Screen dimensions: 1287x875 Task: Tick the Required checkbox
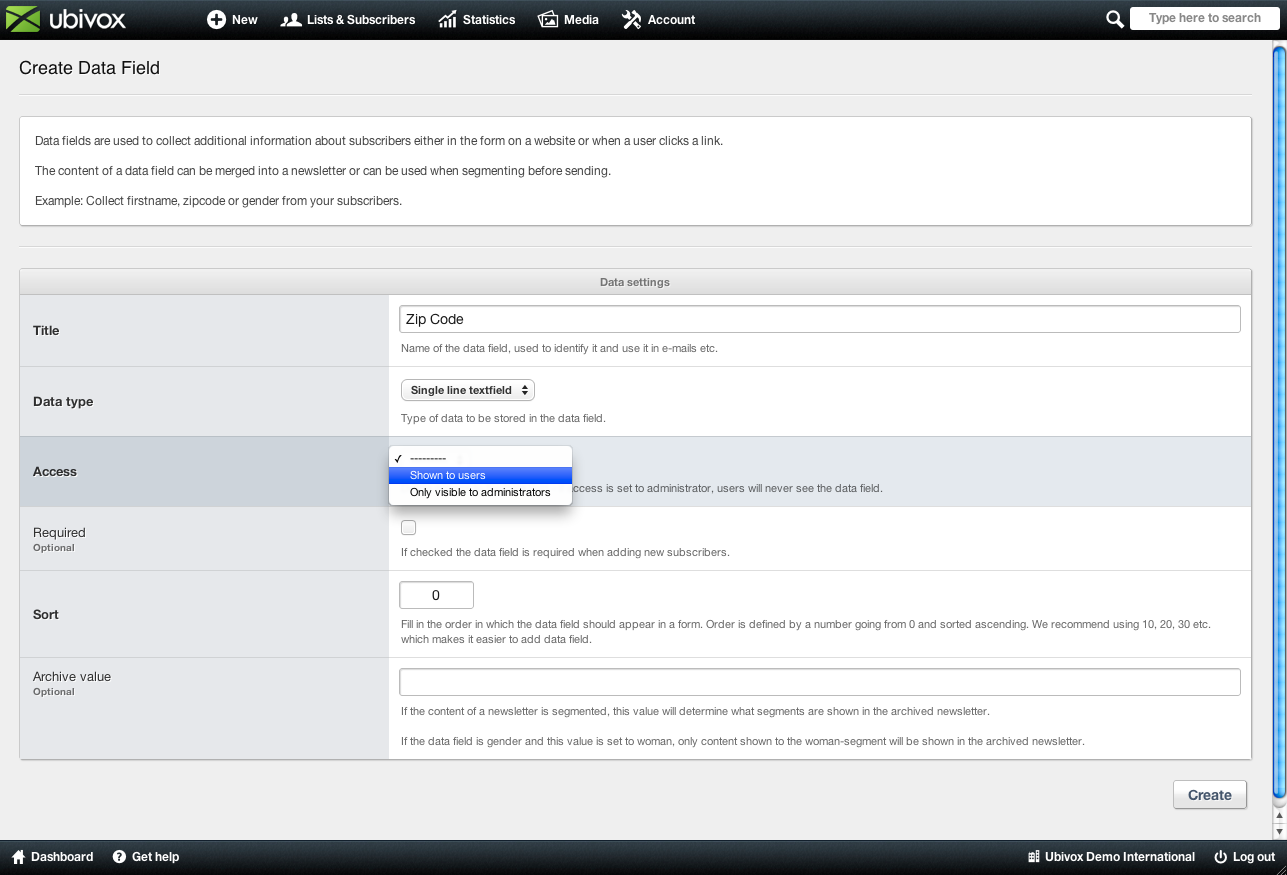click(408, 528)
